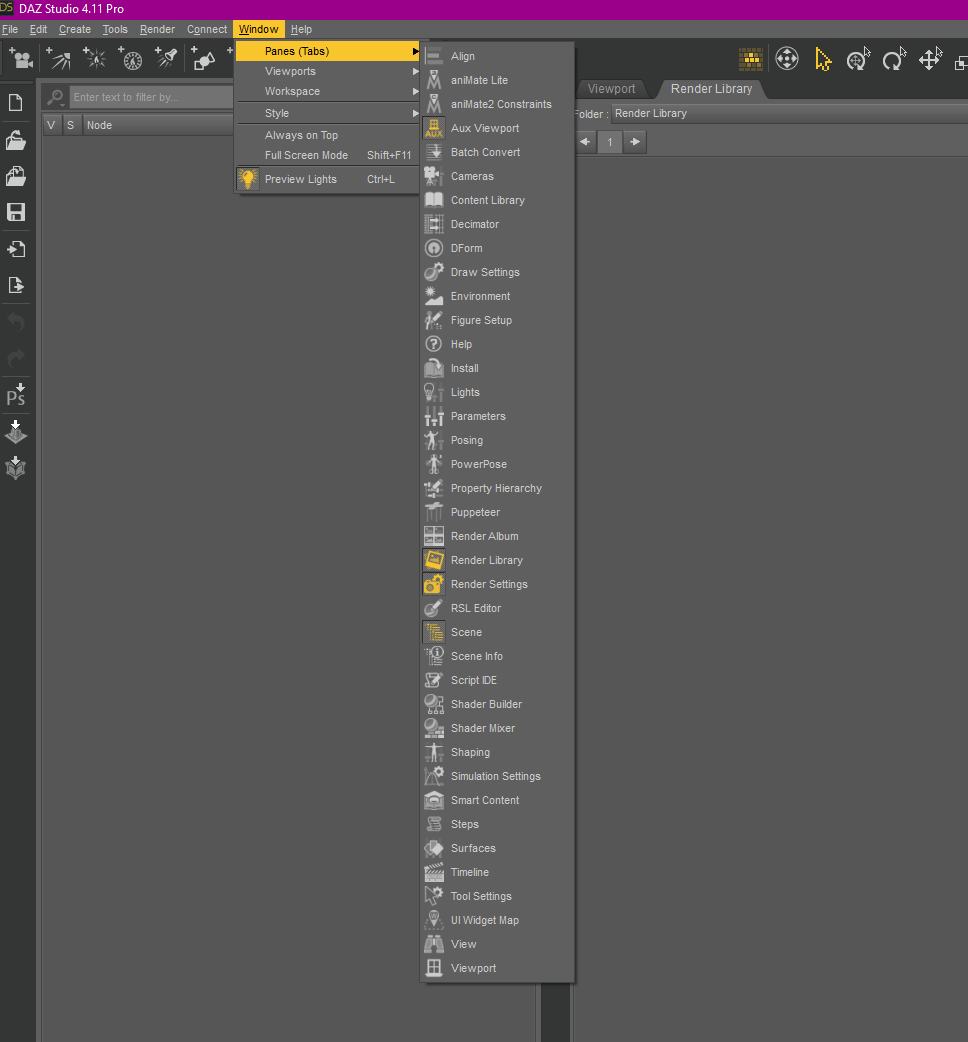Screen dimensions: 968x1042
Task: Select the yellow Node Selection arrow tool
Action: coord(823,59)
